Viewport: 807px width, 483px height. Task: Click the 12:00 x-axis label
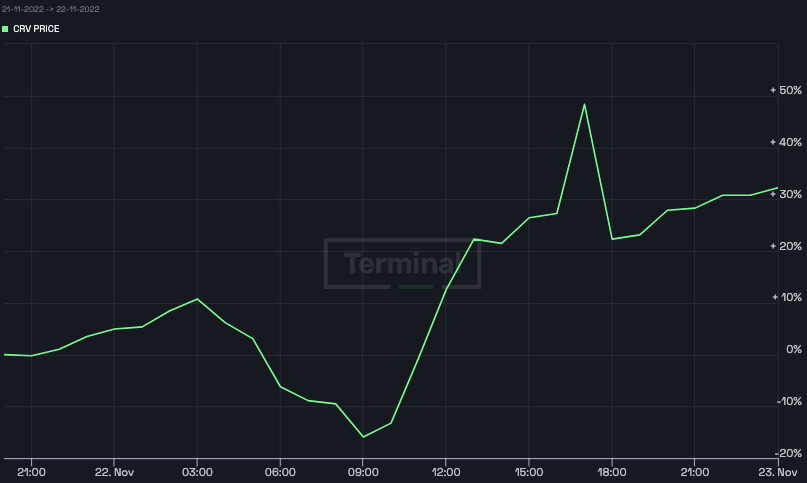(x=446, y=472)
